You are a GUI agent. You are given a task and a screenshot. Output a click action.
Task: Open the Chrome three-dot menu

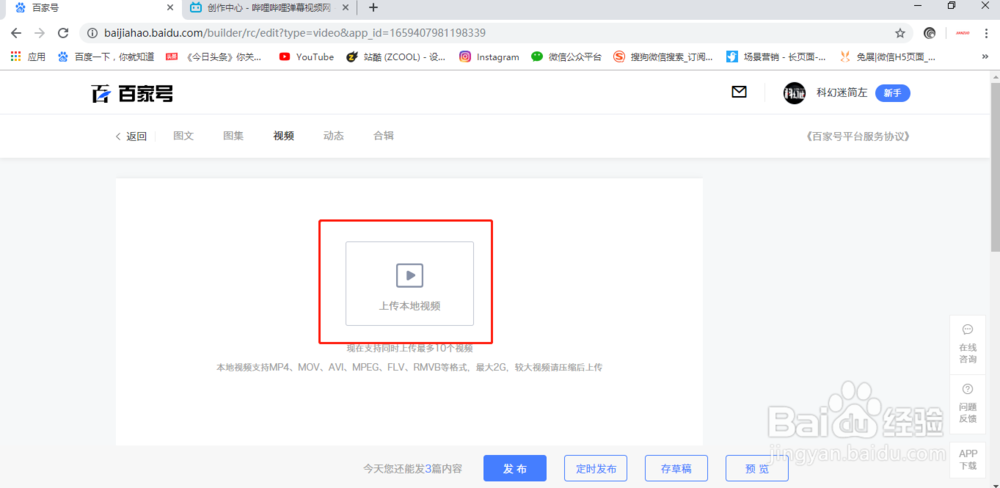[x=986, y=33]
